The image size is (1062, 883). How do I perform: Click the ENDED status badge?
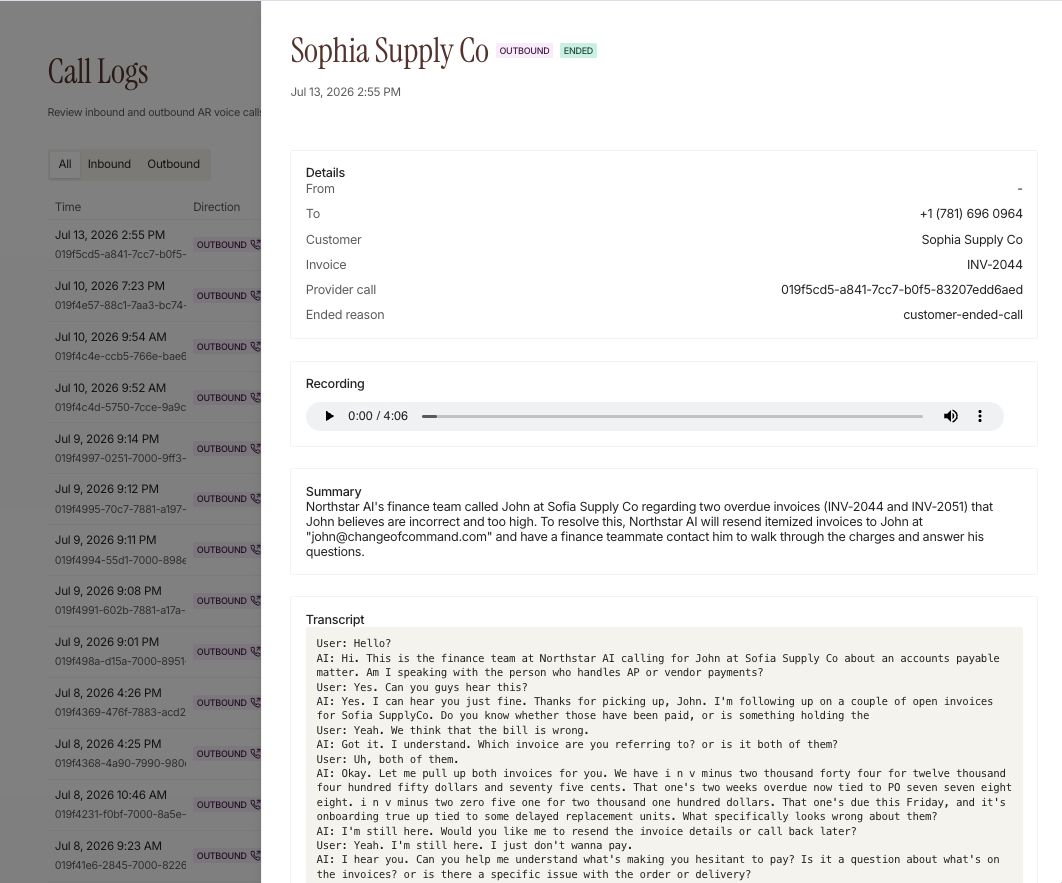click(x=578, y=51)
